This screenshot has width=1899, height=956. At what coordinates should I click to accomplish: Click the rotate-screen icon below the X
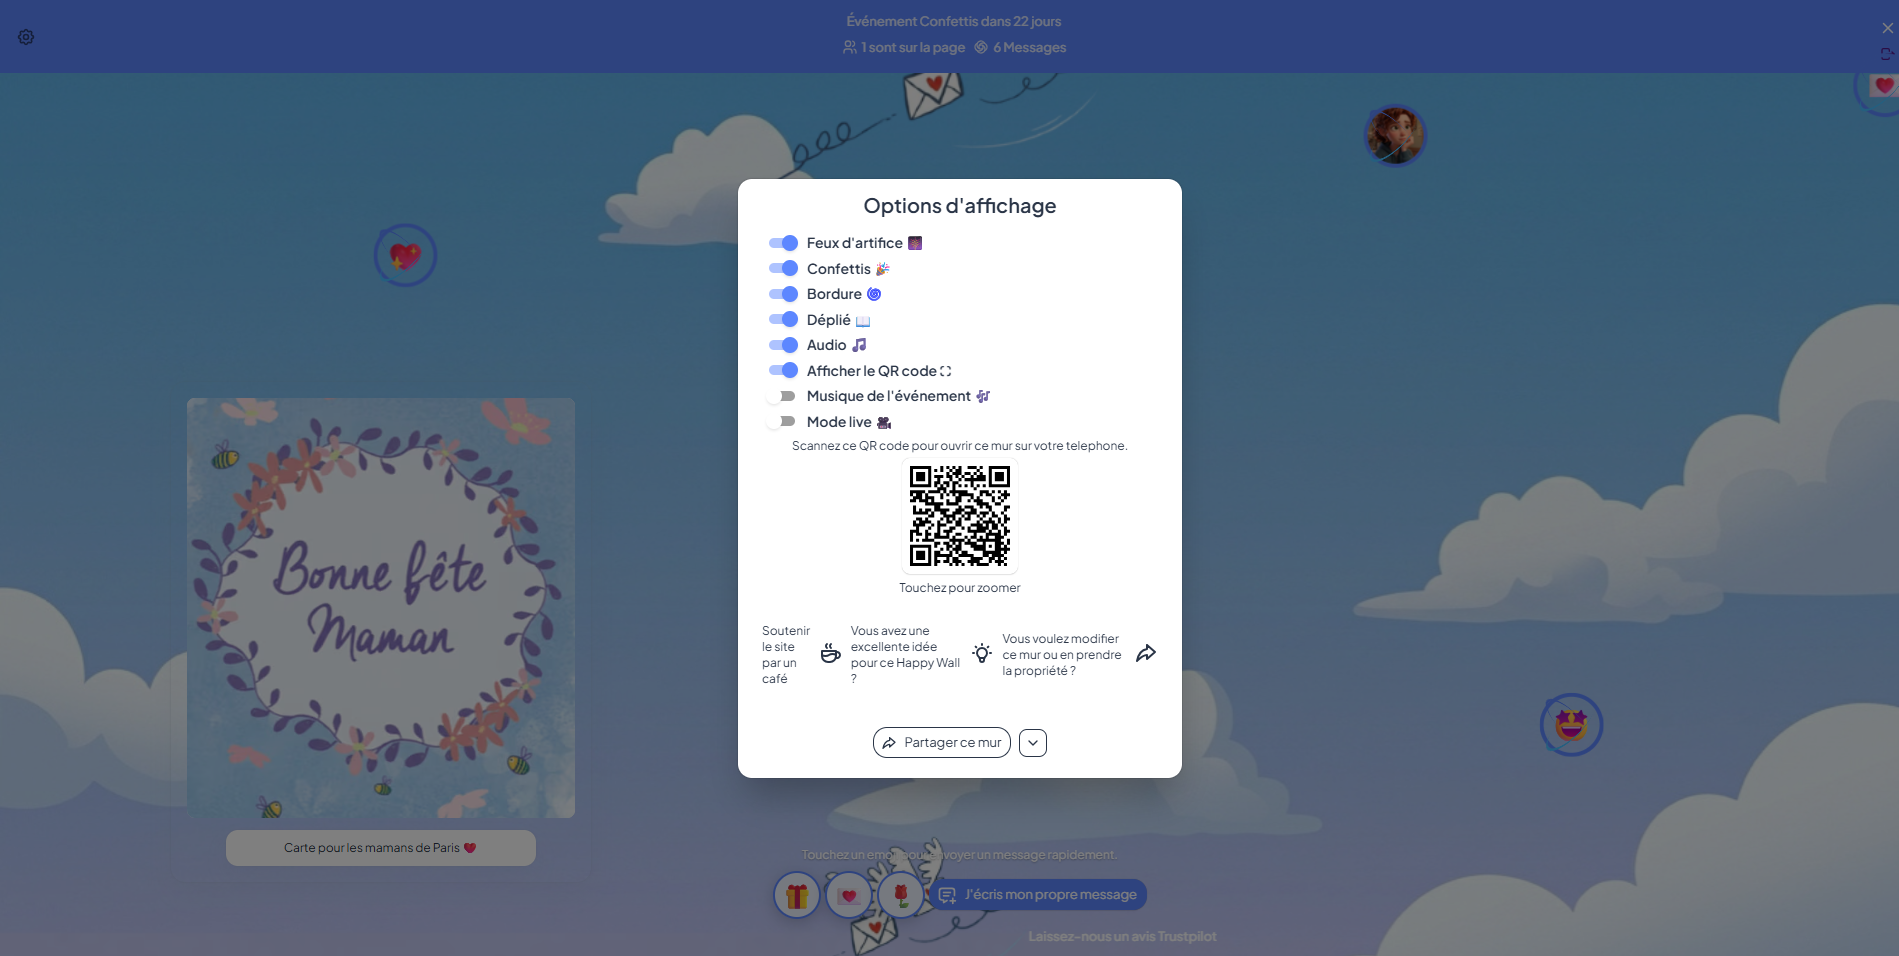click(1887, 54)
